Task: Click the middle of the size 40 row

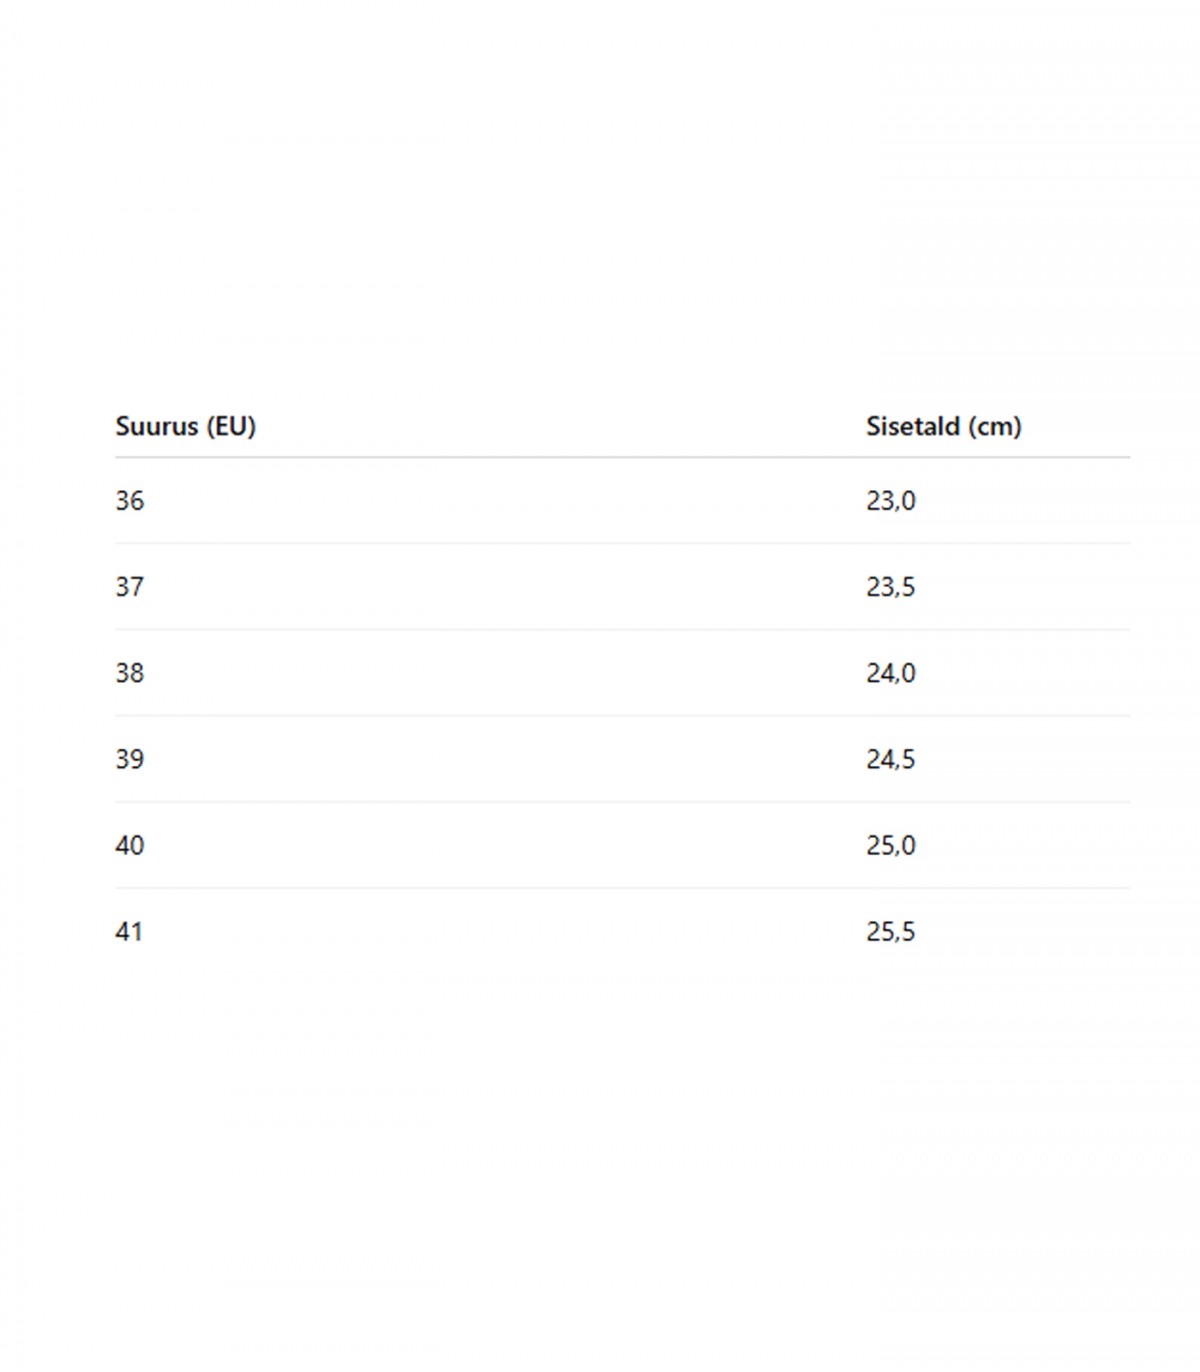Action: coord(622,845)
